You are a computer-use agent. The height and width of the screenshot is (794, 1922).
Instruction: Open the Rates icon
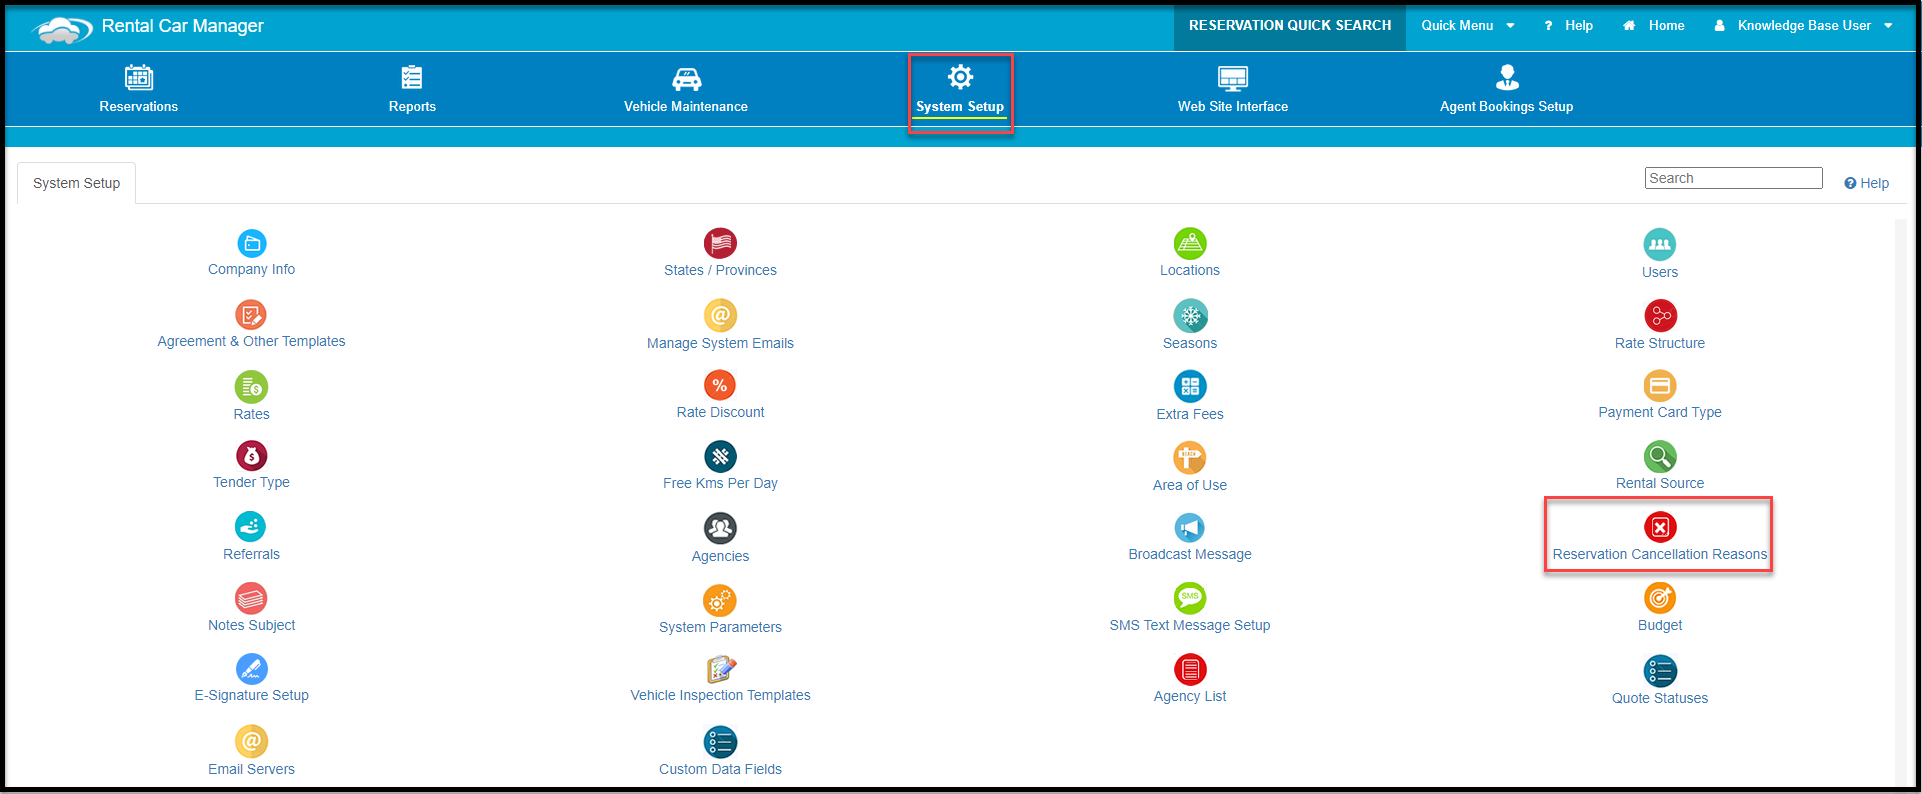251,387
